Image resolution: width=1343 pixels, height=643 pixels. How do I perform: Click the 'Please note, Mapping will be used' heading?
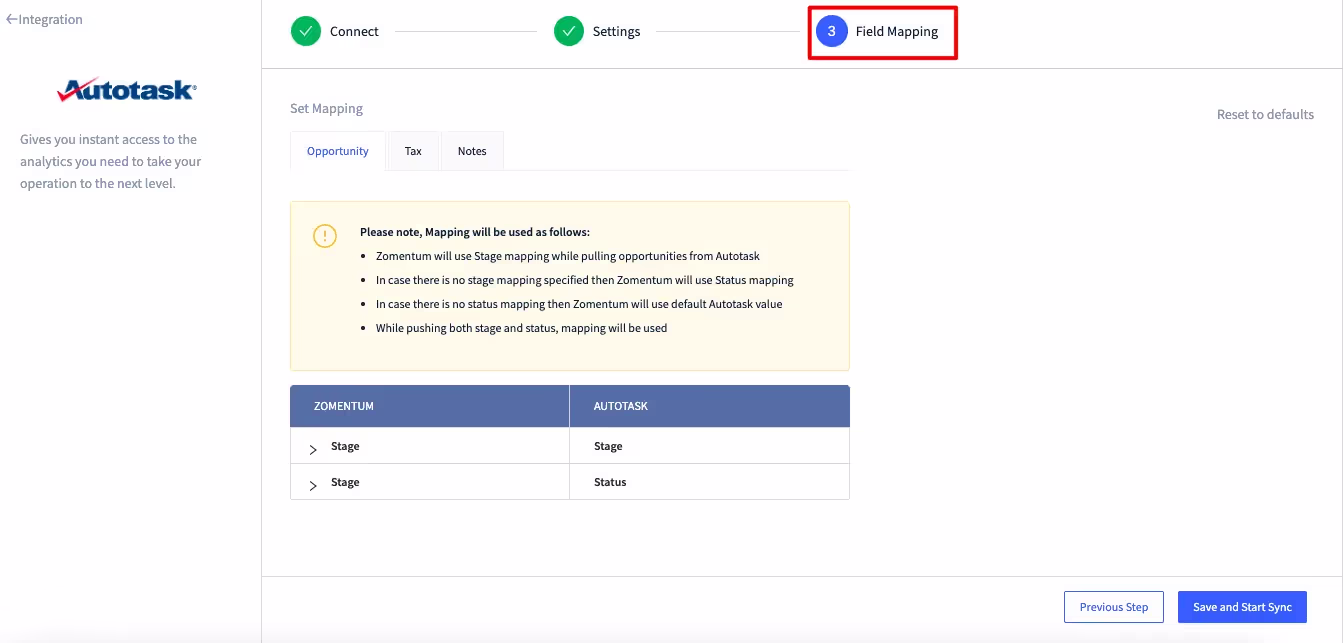(x=475, y=232)
